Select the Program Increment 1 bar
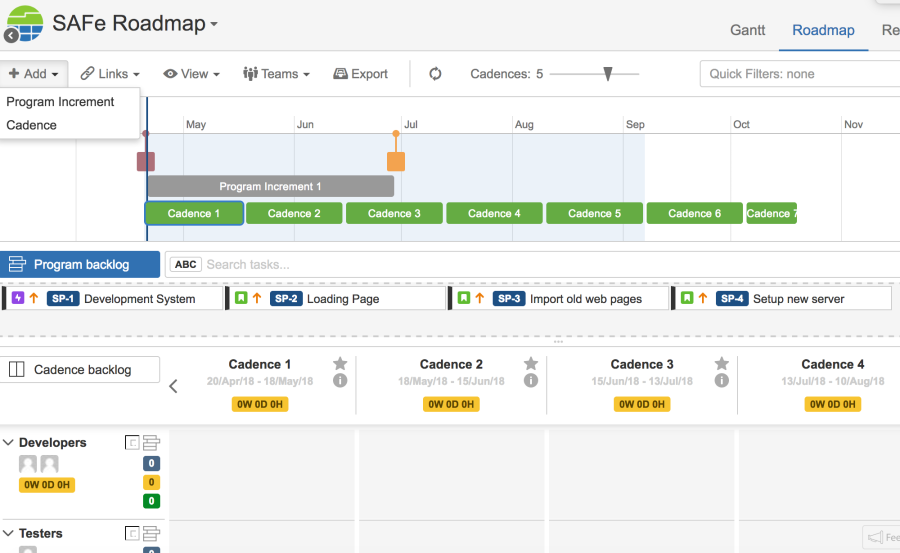900x553 pixels. (x=270, y=186)
